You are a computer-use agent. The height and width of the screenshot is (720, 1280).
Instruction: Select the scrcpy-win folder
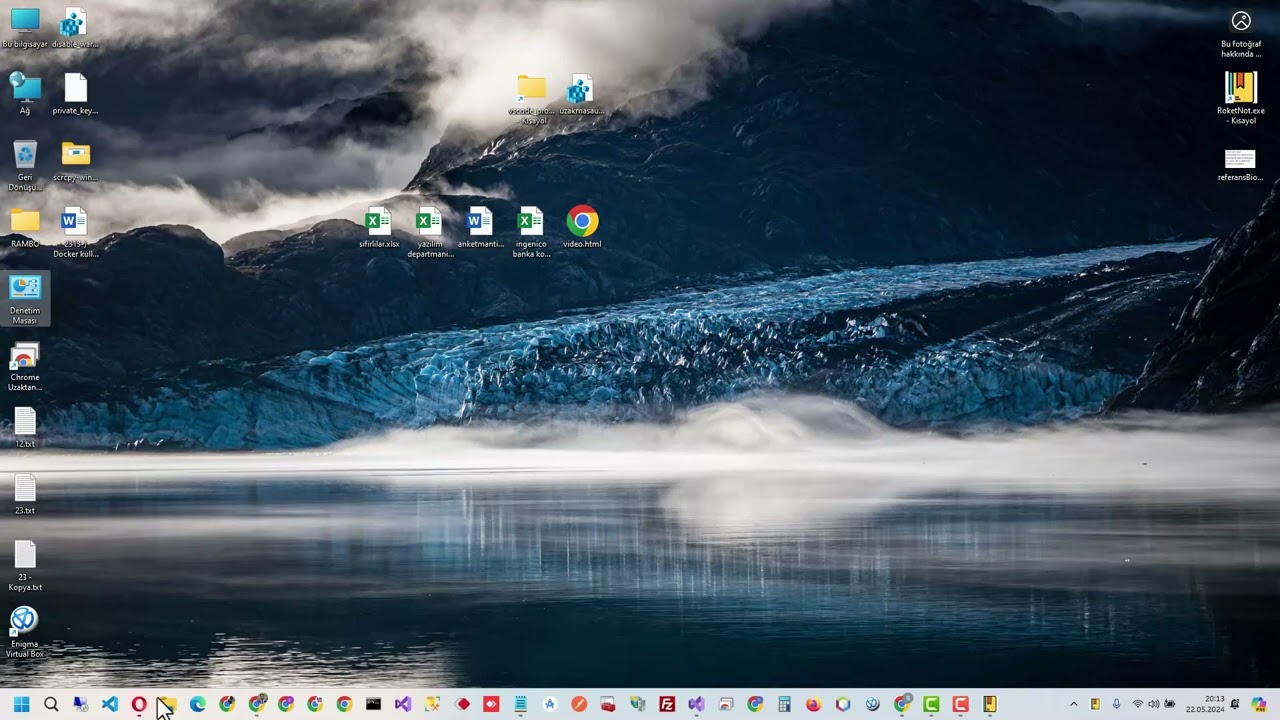[75, 160]
